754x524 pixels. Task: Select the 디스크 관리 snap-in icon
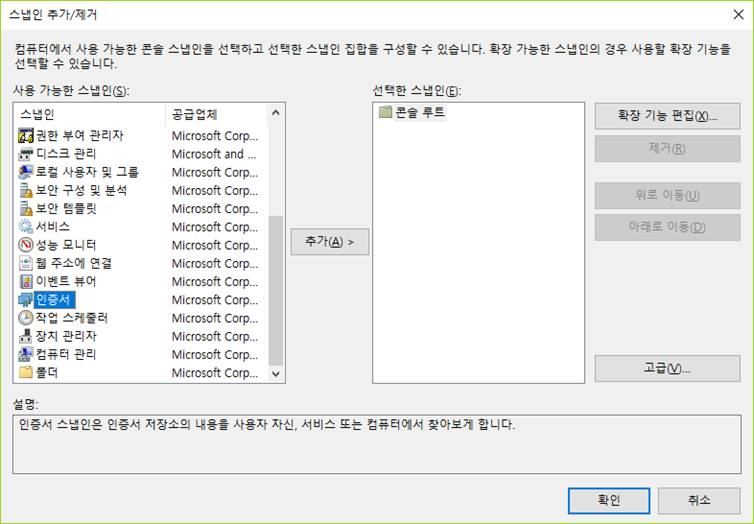click(25, 154)
